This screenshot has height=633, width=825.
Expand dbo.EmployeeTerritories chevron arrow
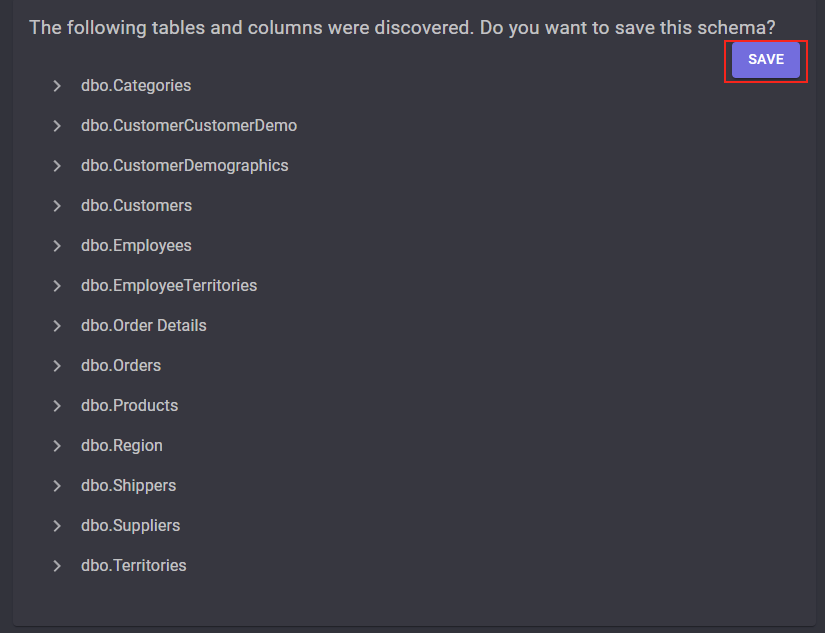point(57,286)
